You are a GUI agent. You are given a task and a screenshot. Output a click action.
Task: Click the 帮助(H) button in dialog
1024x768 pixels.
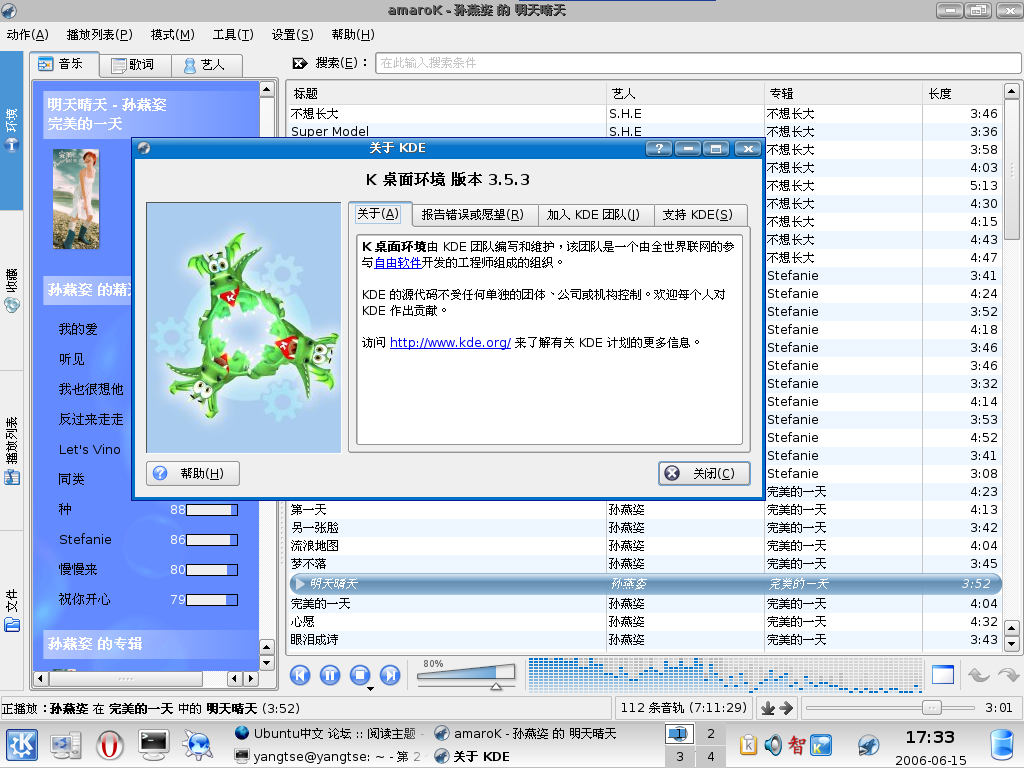(x=193, y=473)
